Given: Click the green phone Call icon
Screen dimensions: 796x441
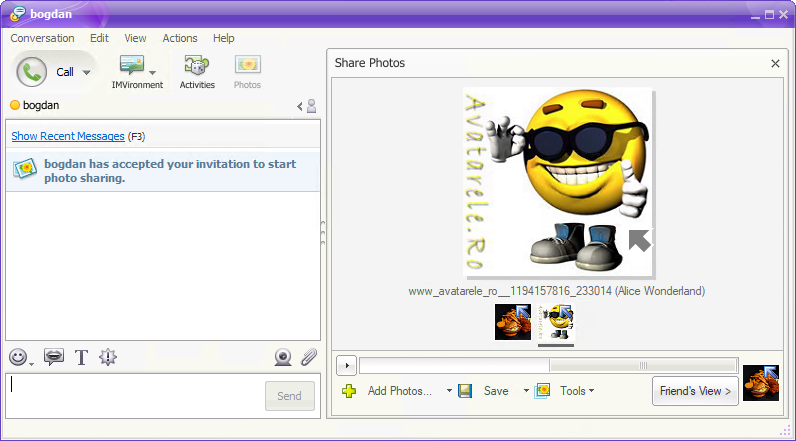Looking at the screenshot, I should [x=31, y=72].
